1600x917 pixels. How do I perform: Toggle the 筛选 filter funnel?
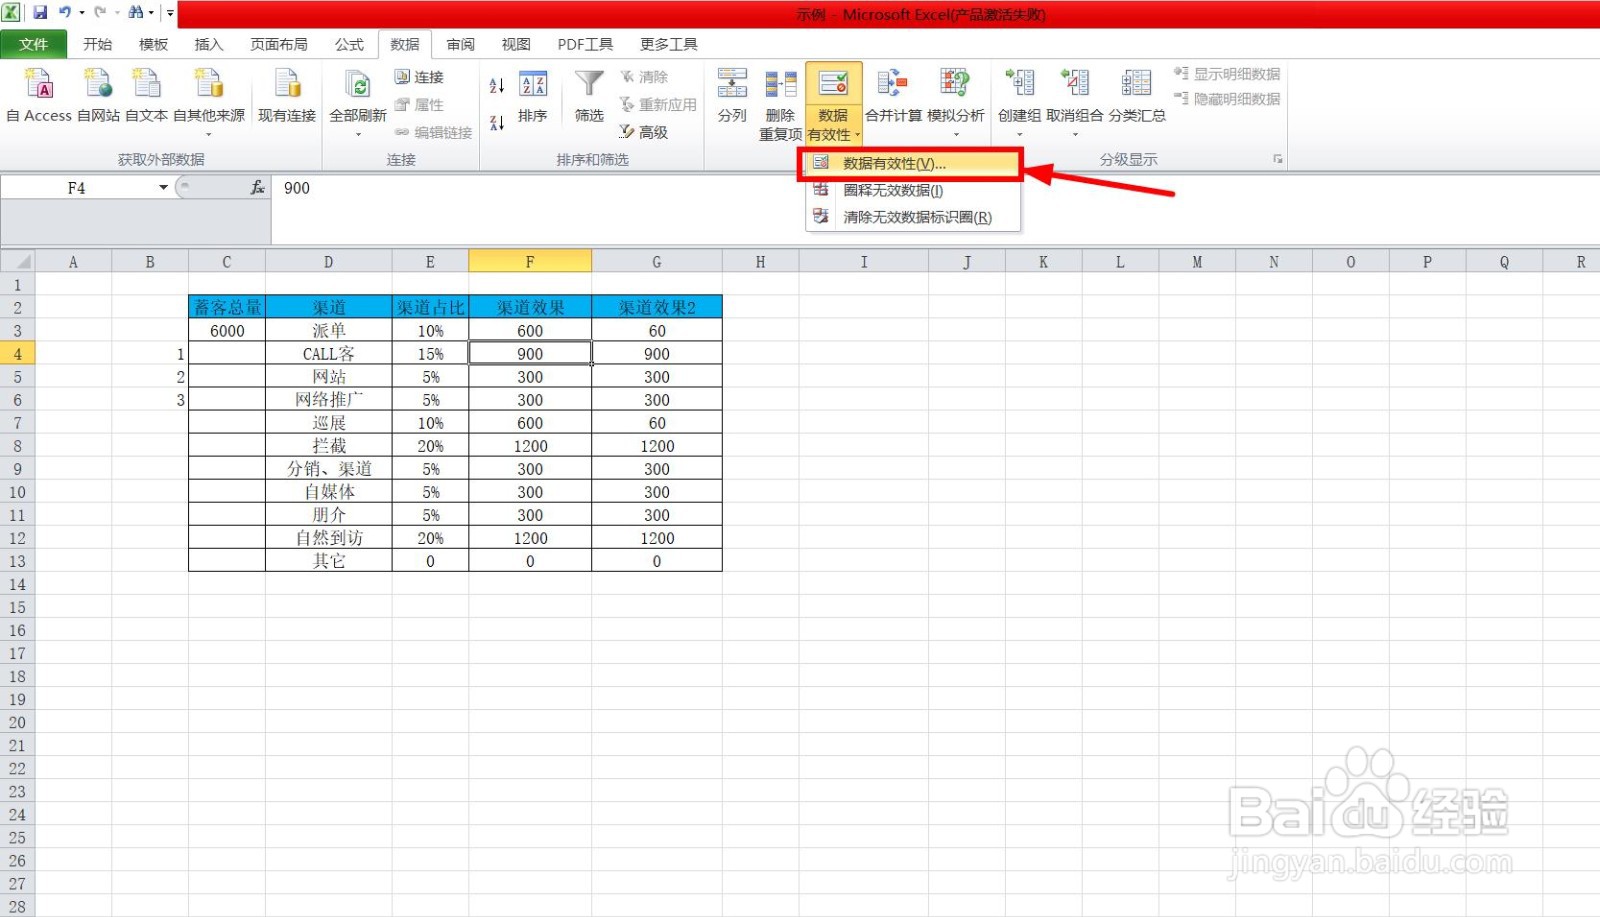coord(589,96)
